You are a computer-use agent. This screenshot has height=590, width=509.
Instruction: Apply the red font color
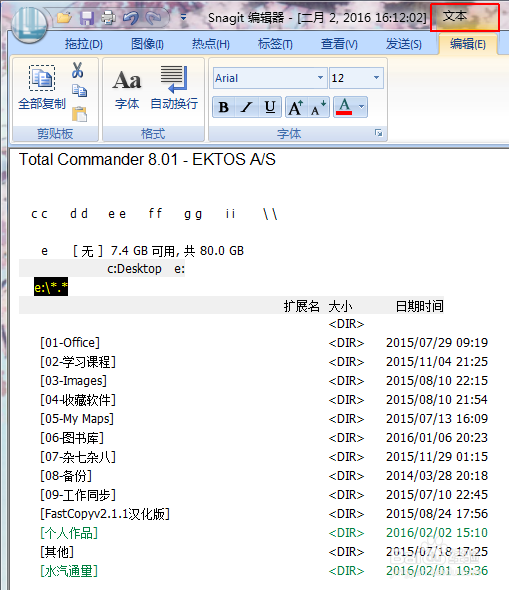click(345, 107)
